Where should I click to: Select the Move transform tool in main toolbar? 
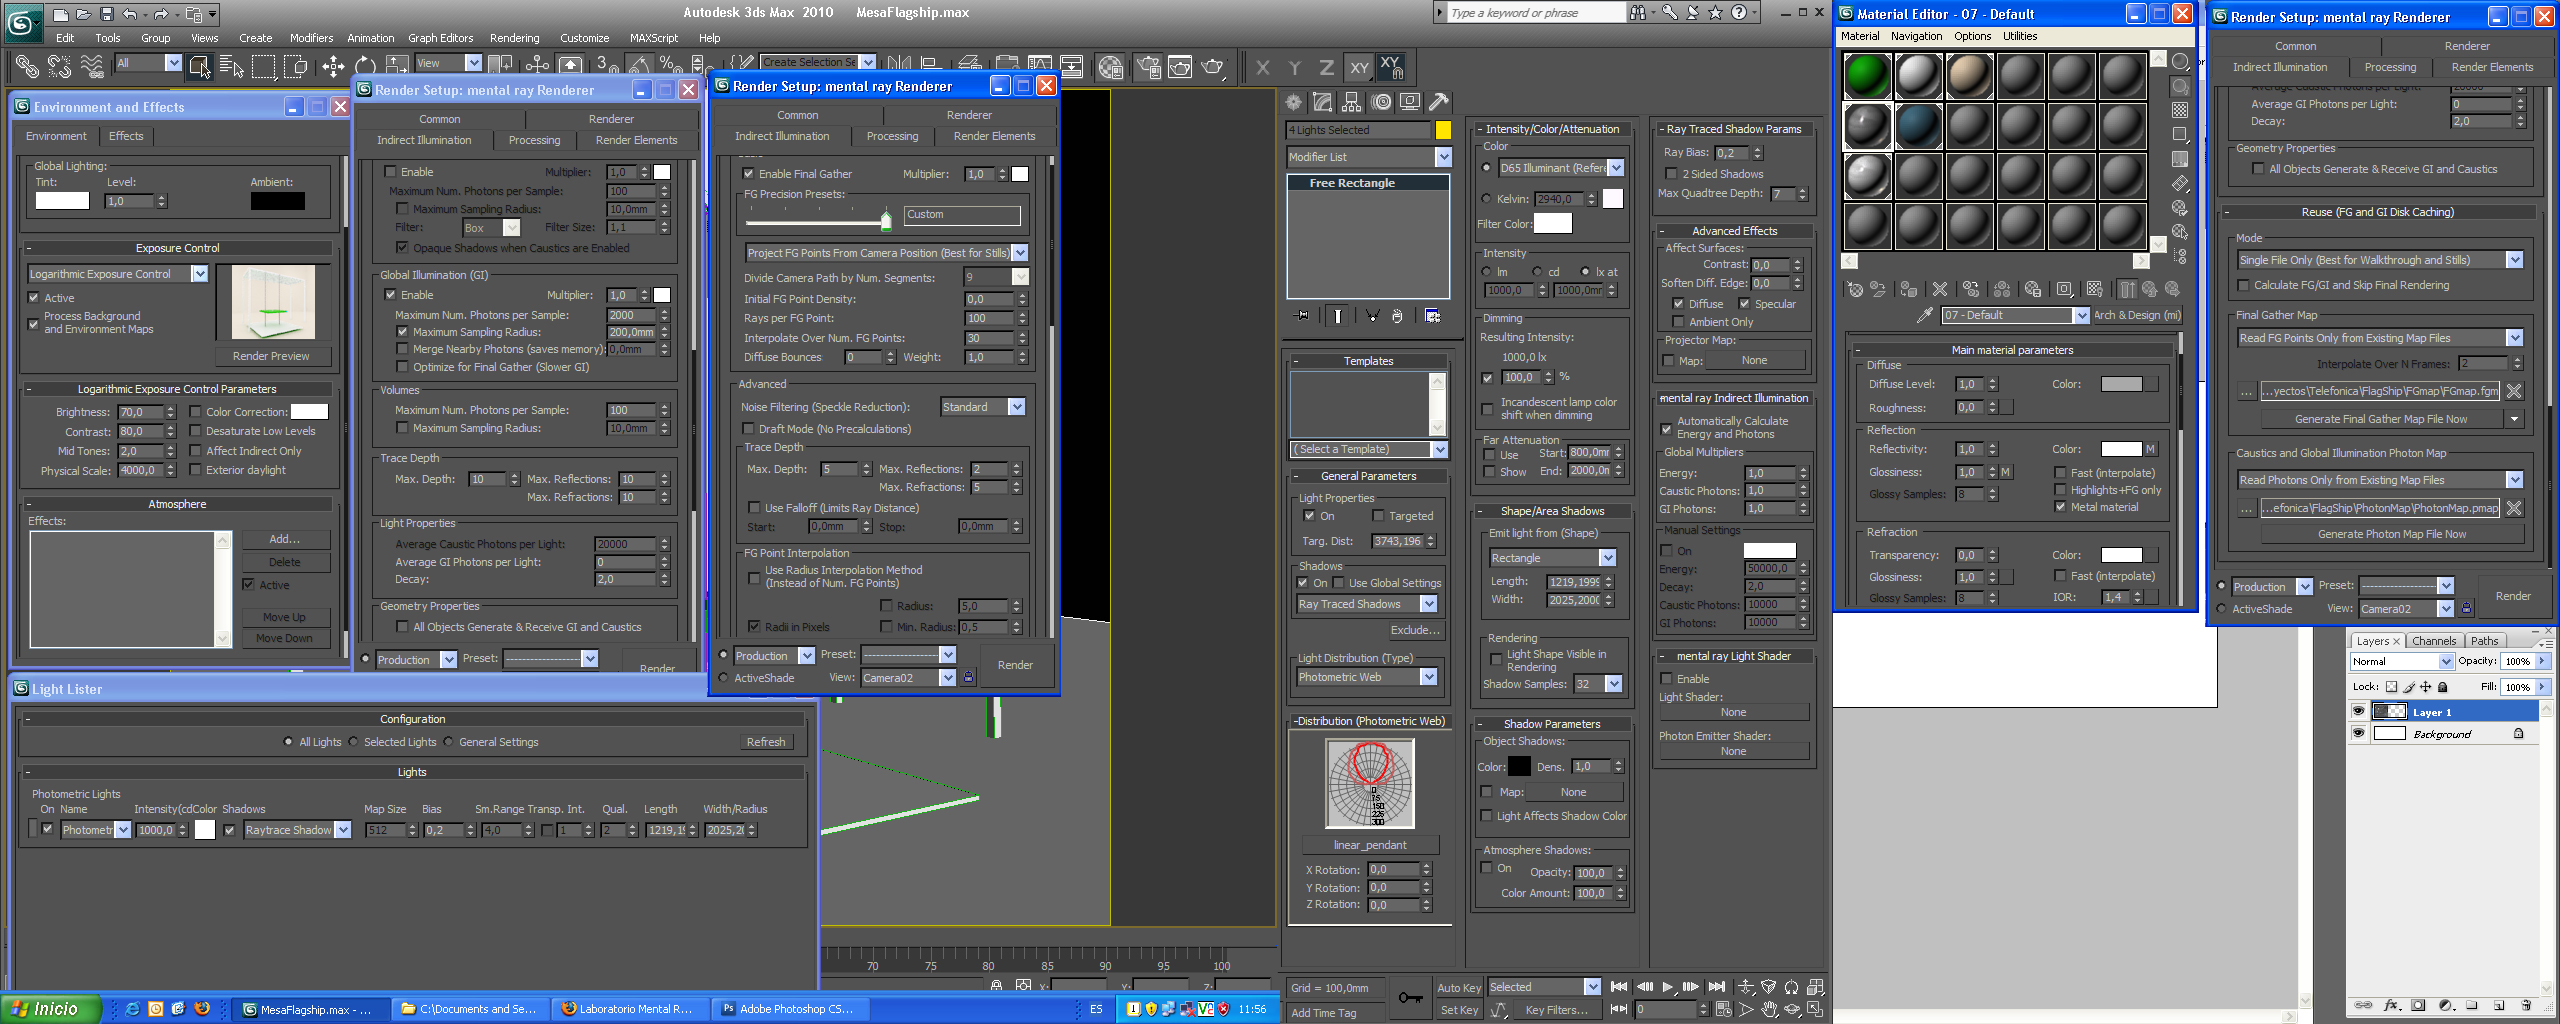333,66
